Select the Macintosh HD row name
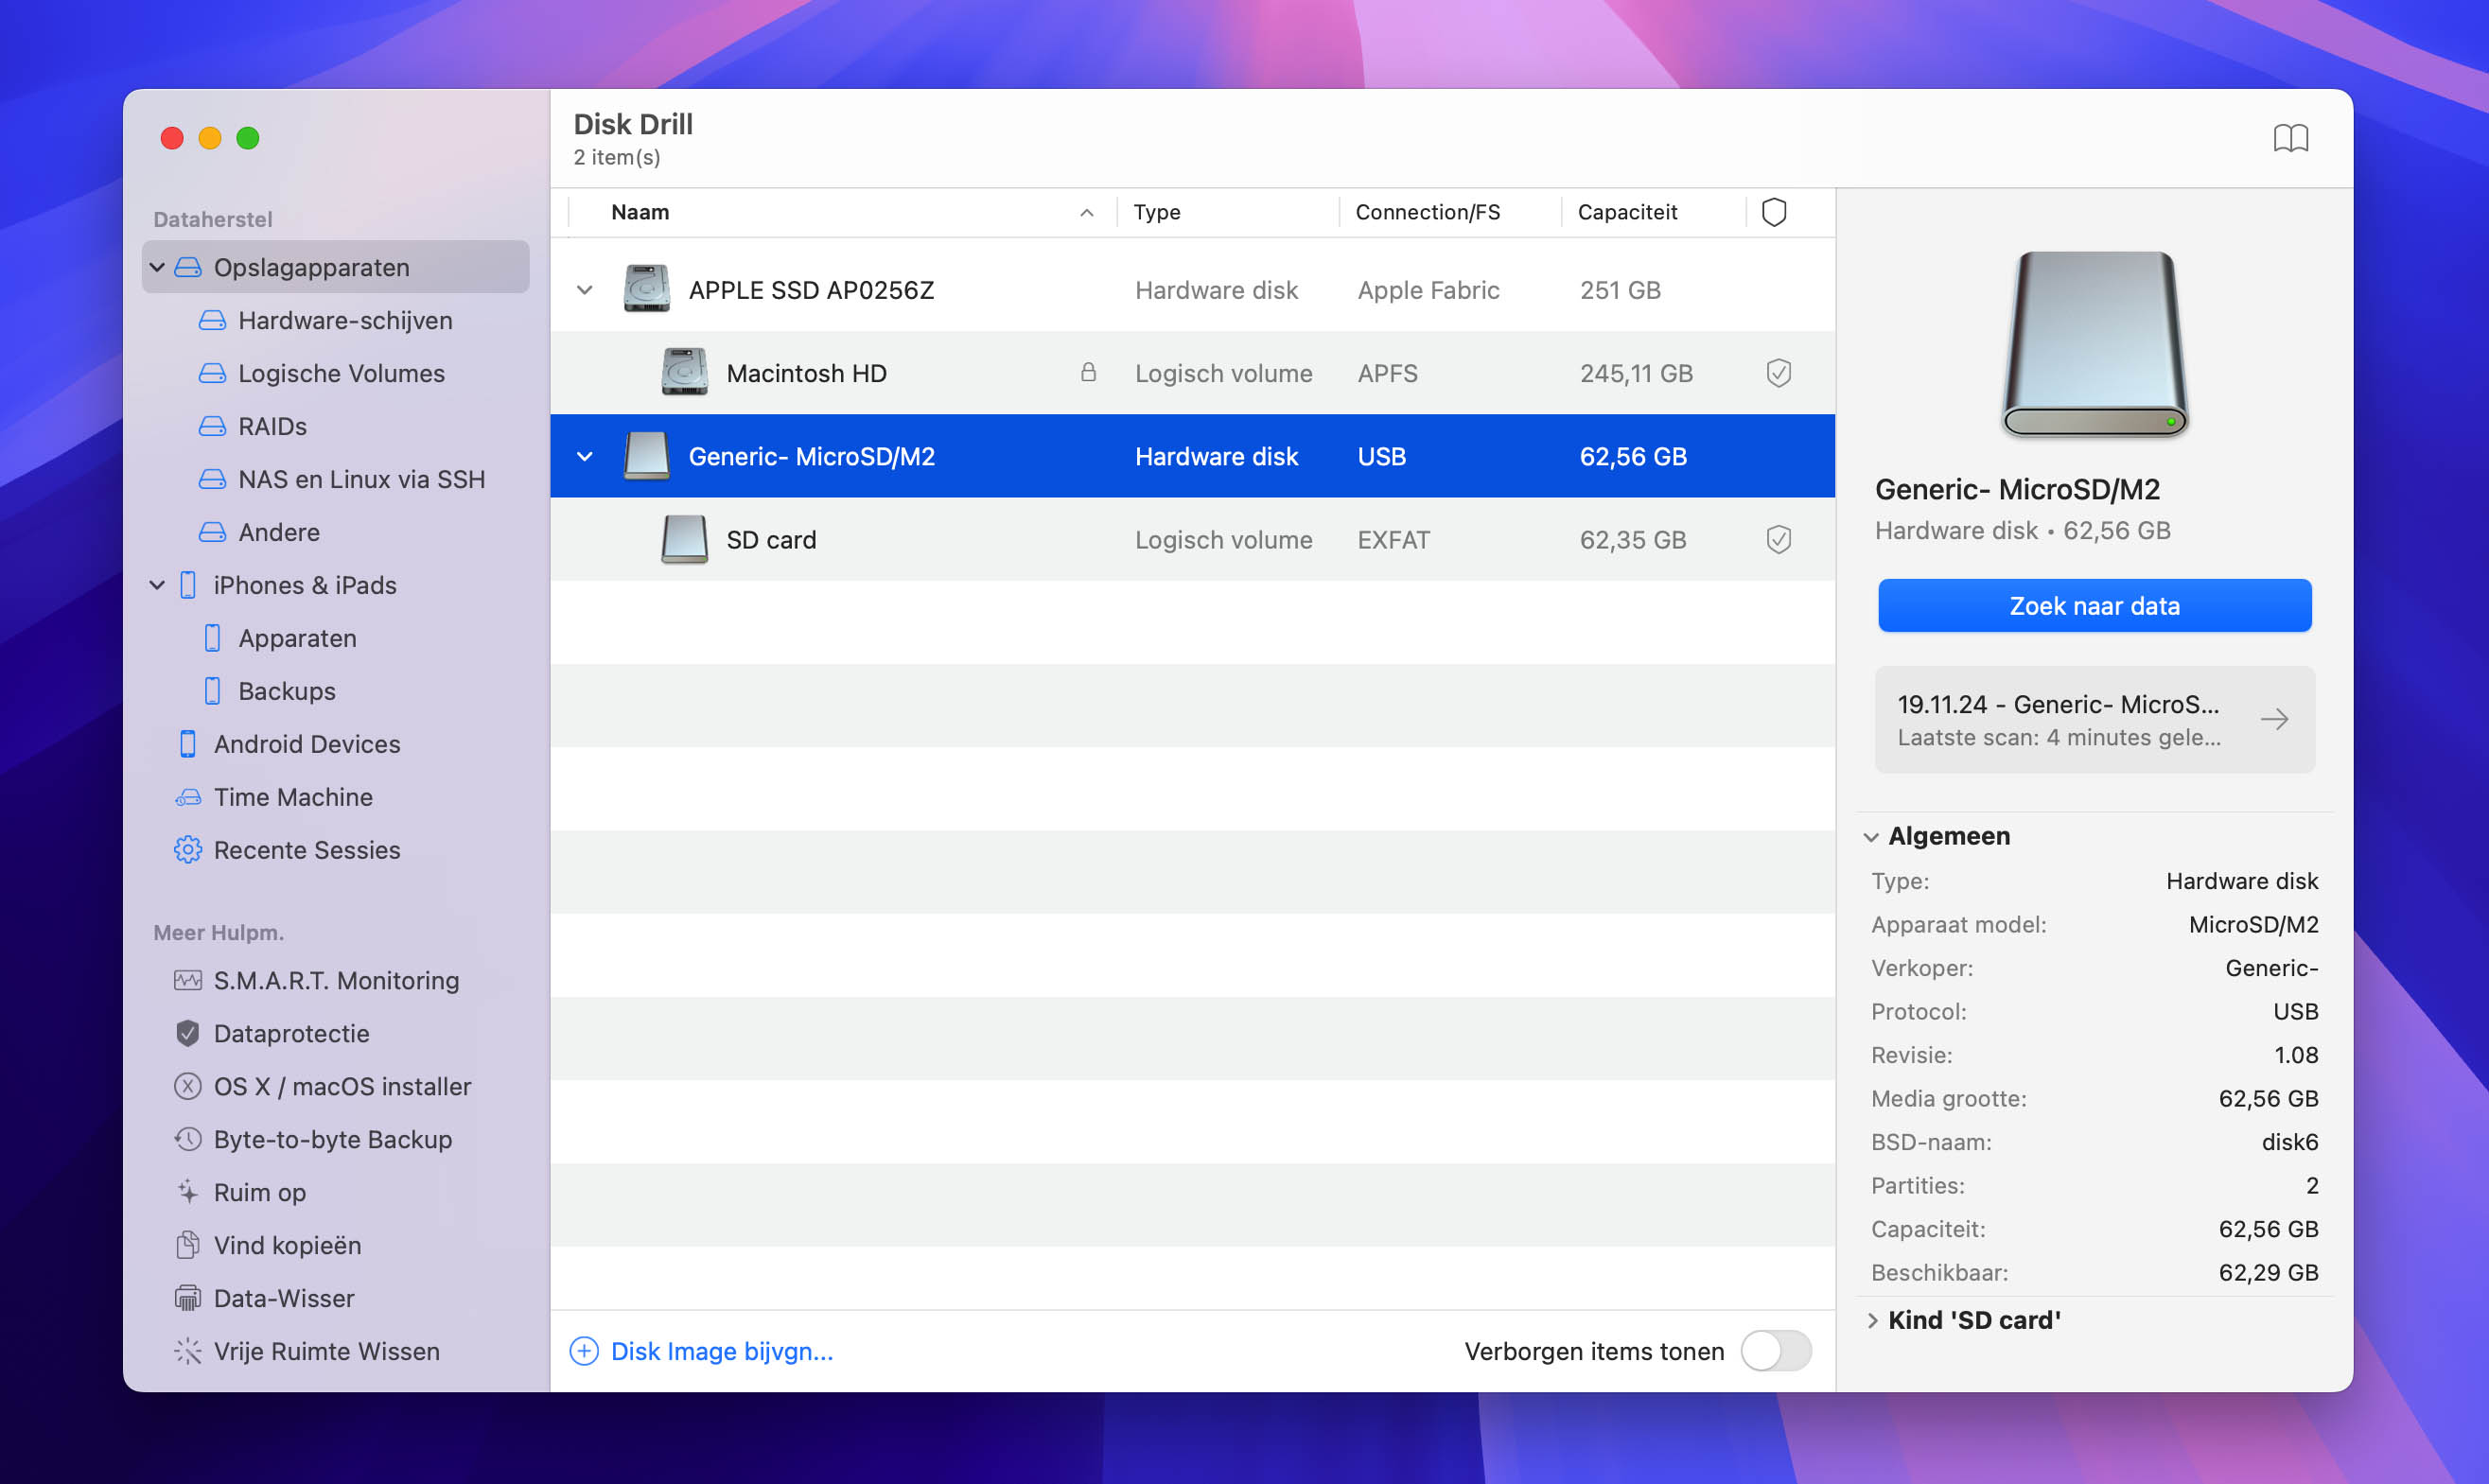The height and width of the screenshot is (1484, 2489). click(x=806, y=373)
